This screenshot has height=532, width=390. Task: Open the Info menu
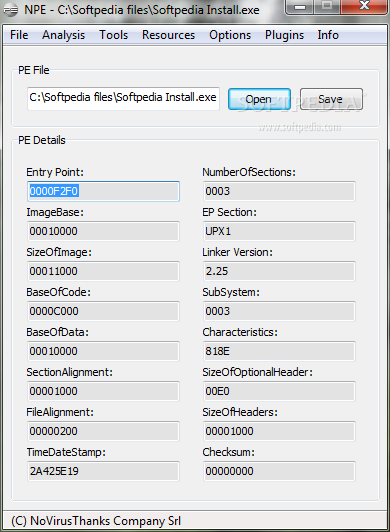pyautogui.click(x=328, y=35)
